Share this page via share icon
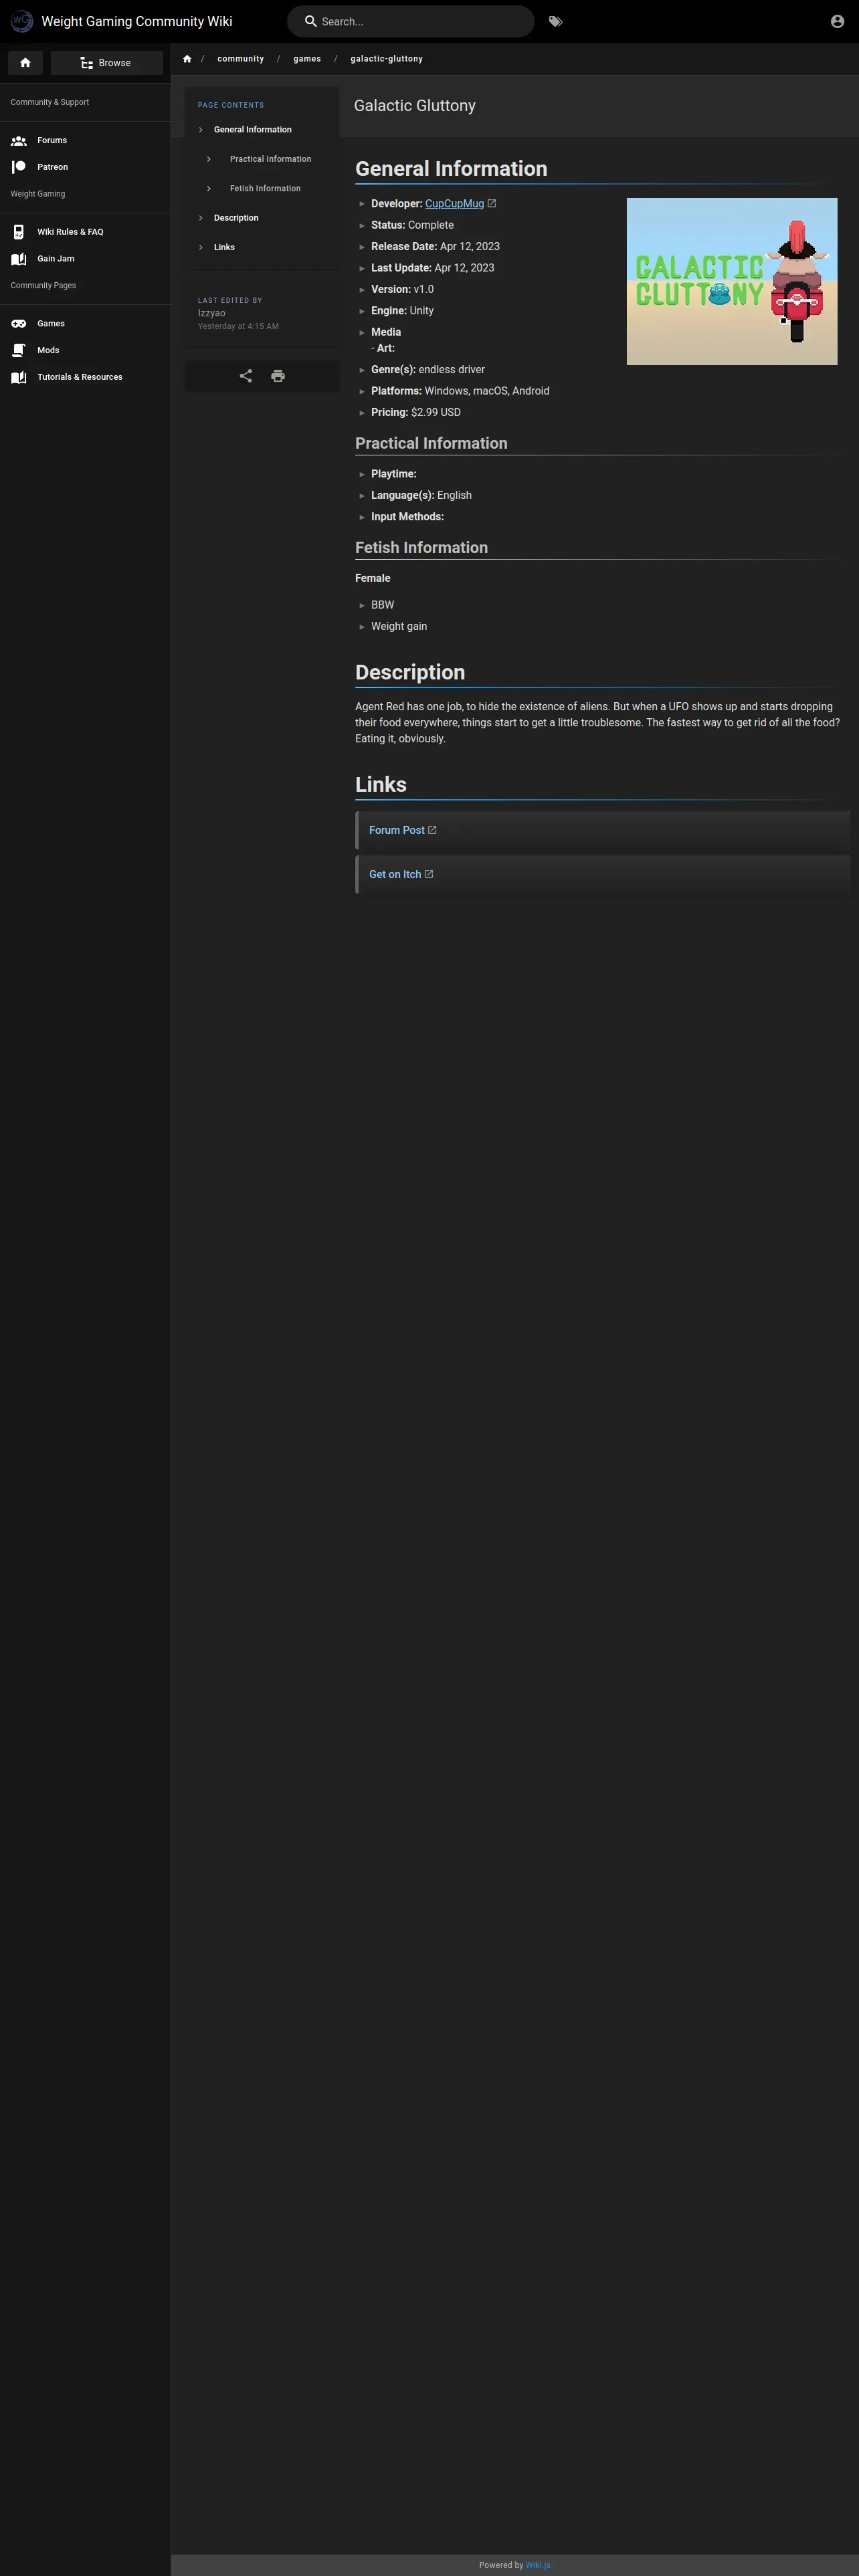Image resolution: width=859 pixels, height=2576 pixels. click(246, 376)
